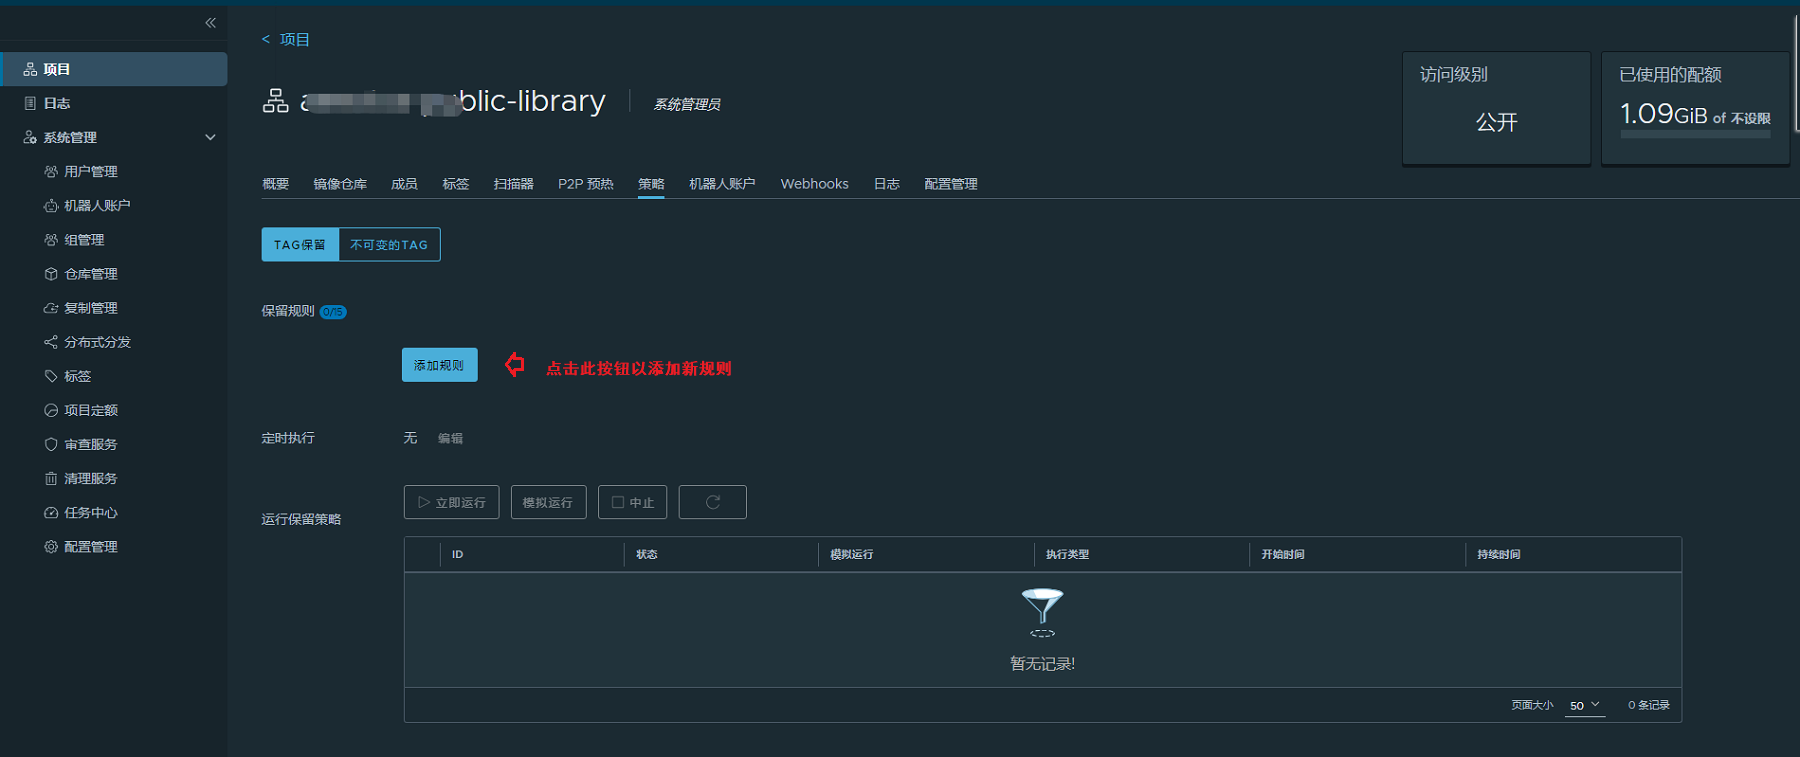Image resolution: width=1800 pixels, height=757 pixels.
Task: Open the 标签 project tab
Action: [456, 184]
